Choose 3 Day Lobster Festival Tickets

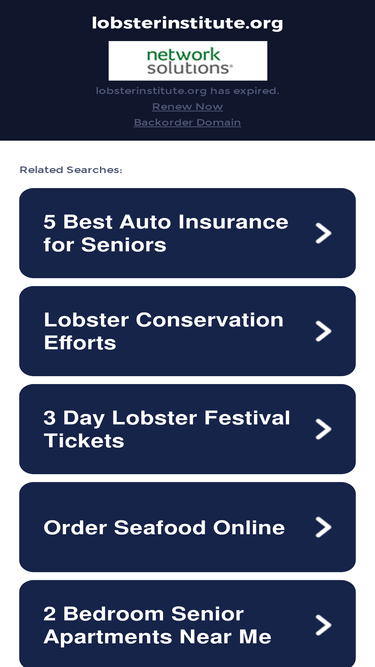tap(188, 429)
